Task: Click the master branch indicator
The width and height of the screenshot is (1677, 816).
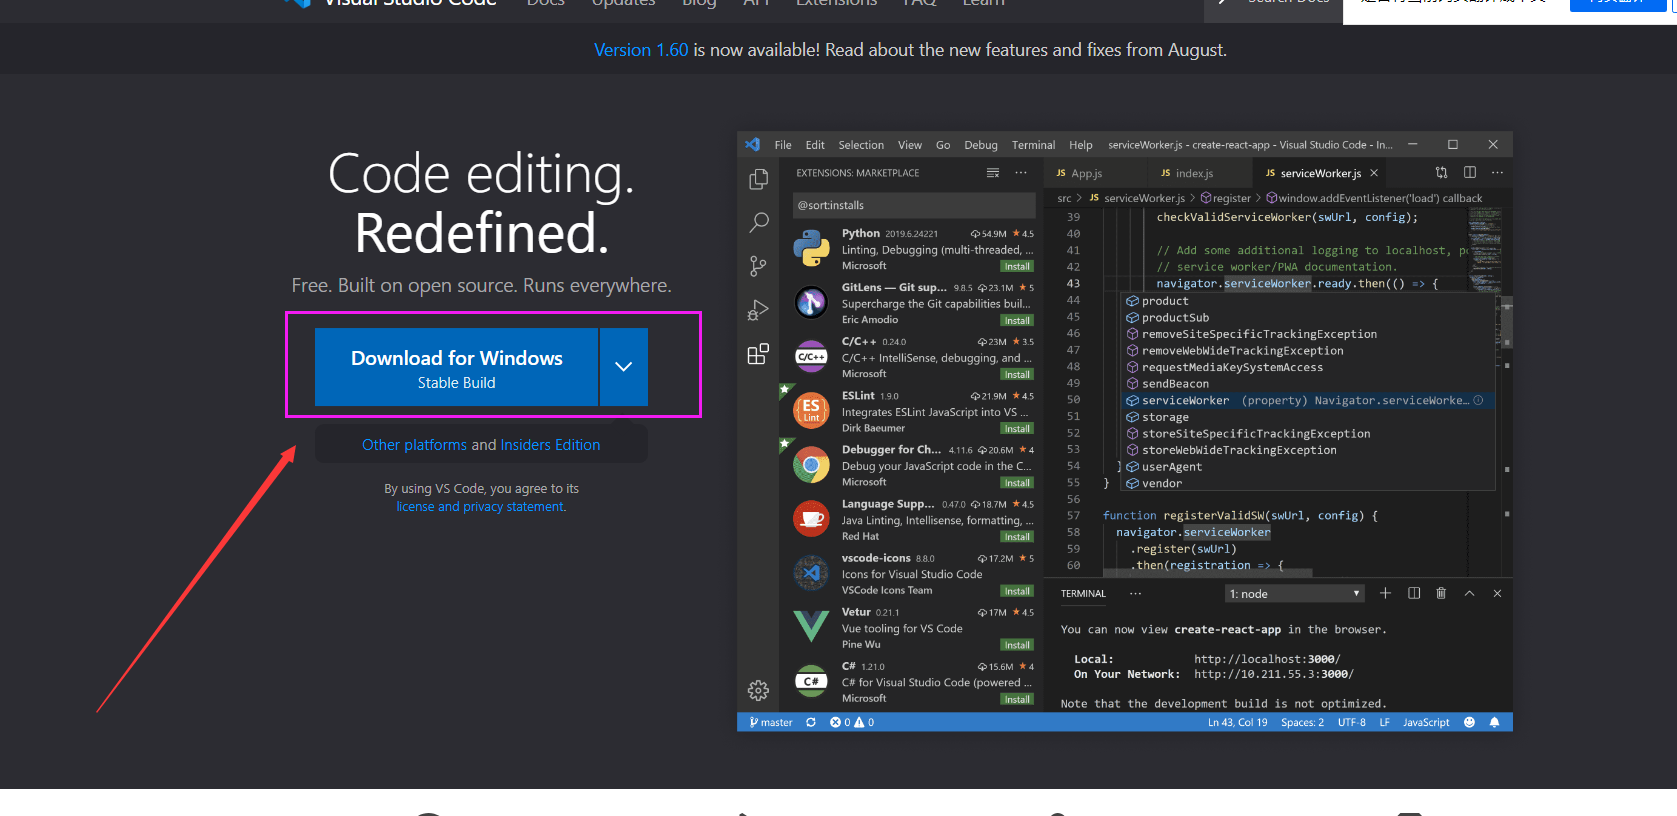Action: [770, 722]
